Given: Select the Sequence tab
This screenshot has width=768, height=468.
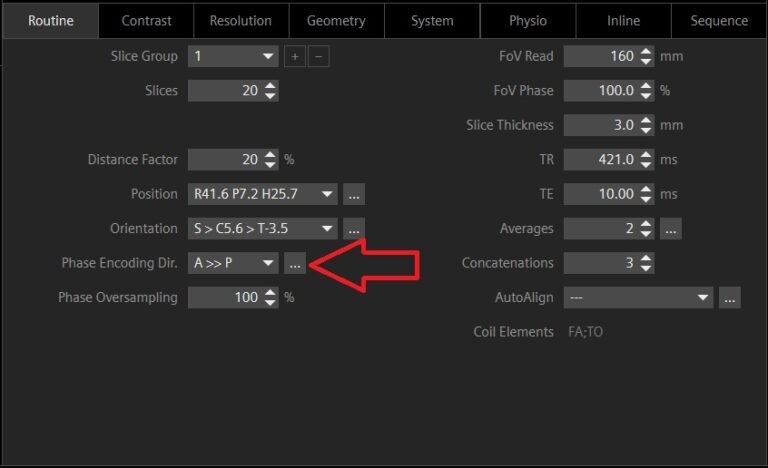Looking at the screenshot, I should pyautogui.click(x=718, y=20).
